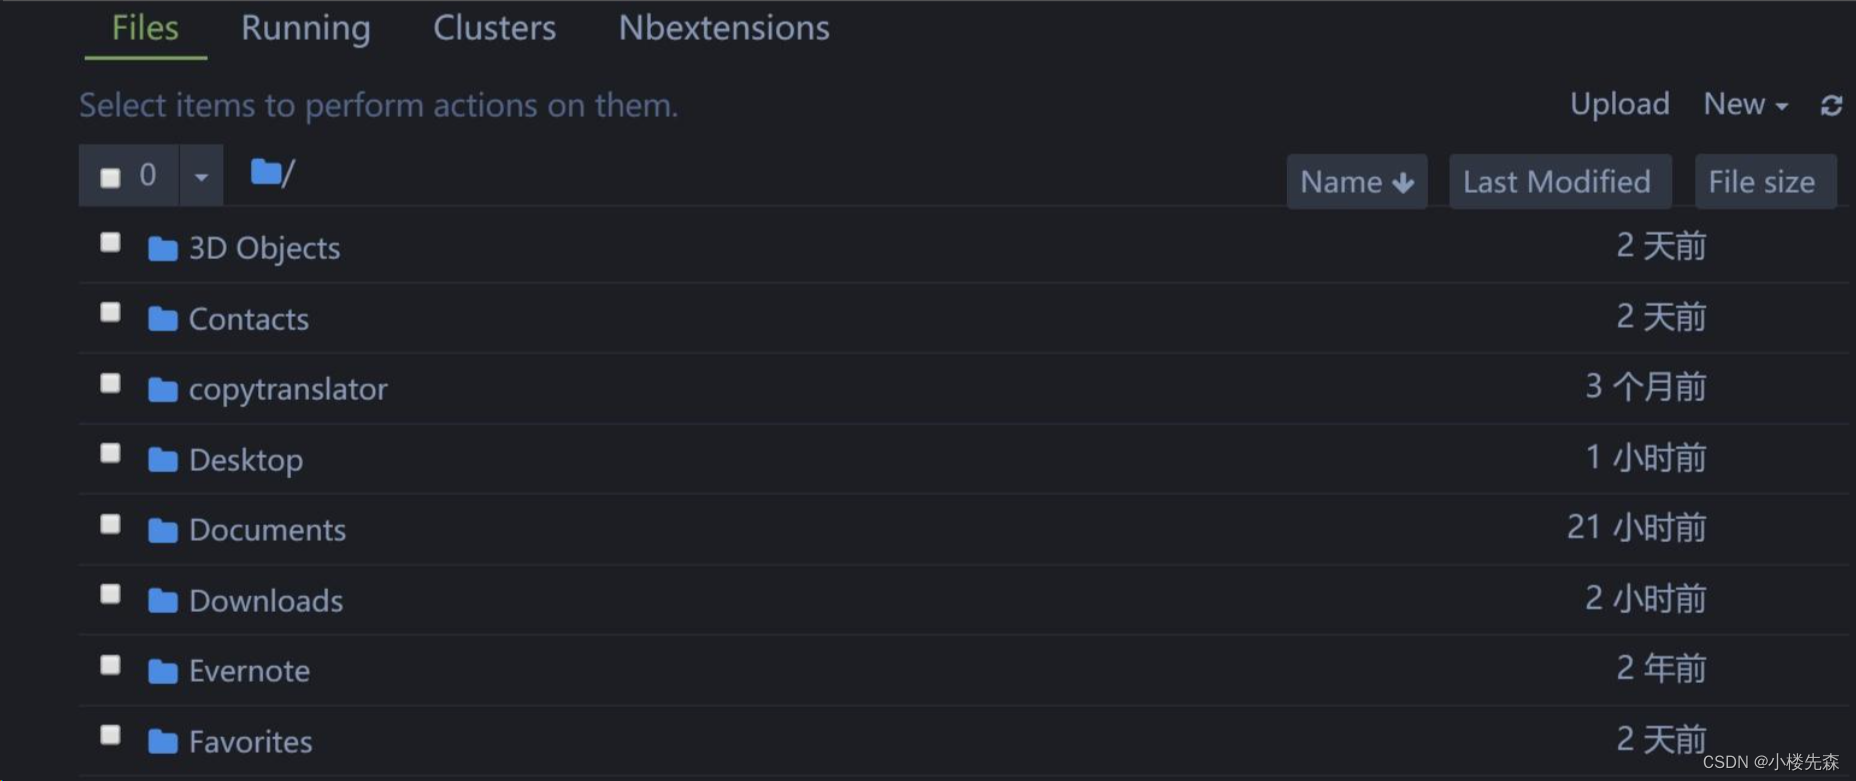Viewport: 1856px width, 781px height.
Task: Open the Nbextensions tab
Action: coord(723,28)
